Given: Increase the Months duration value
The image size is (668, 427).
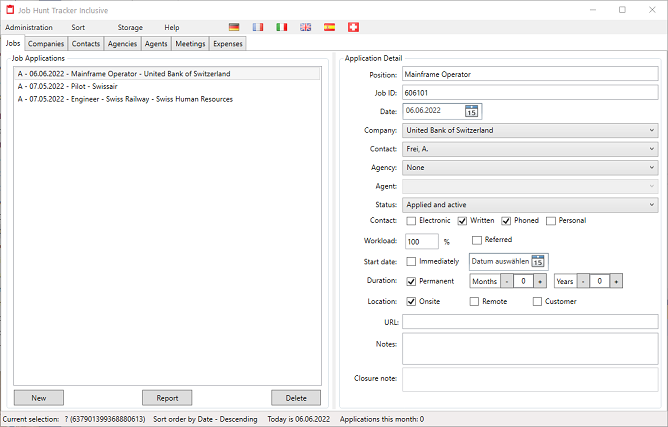Looking at the screenshot, I should click(x=540, y=281).
